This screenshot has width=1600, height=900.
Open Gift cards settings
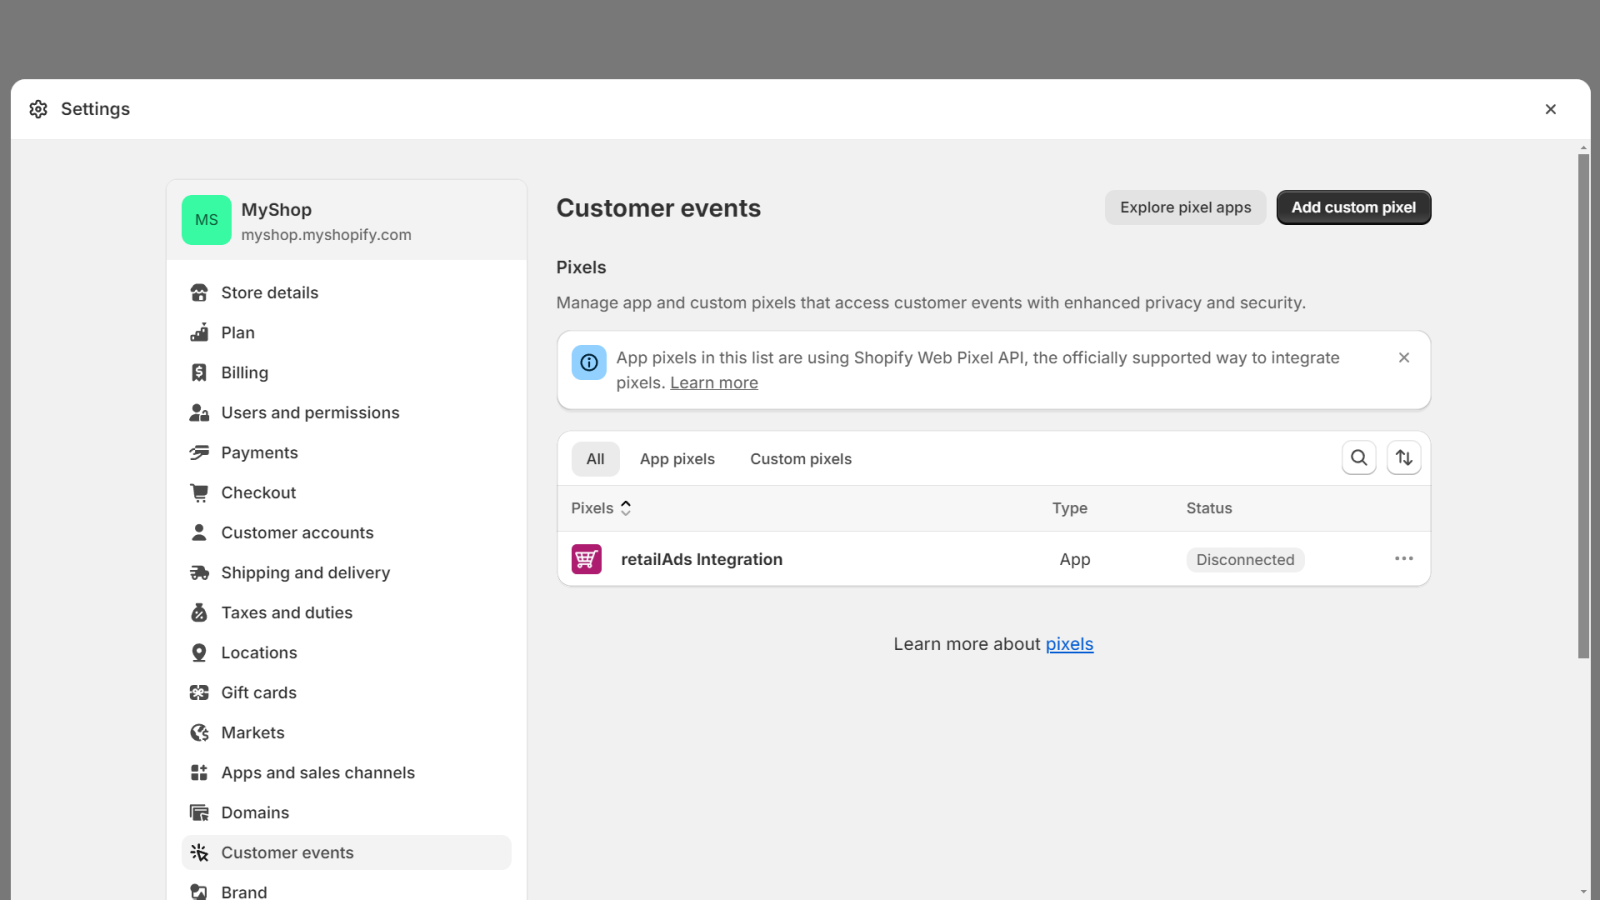tap(258, 693)
